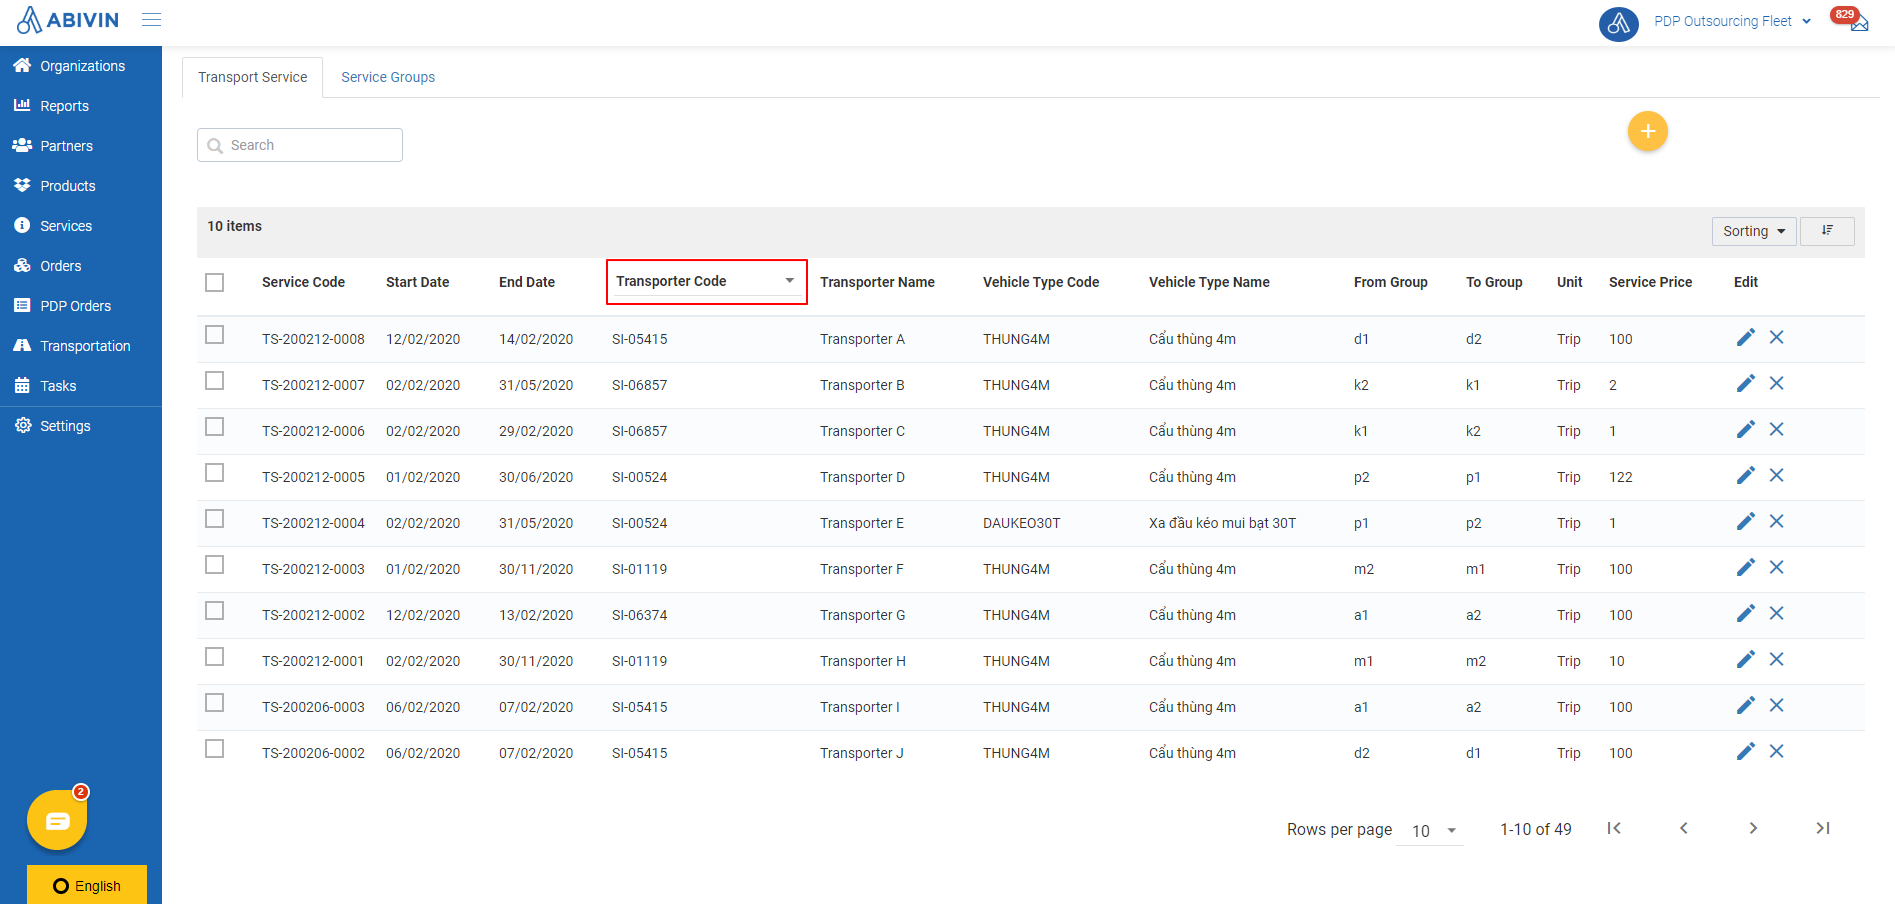Select the SI-06374 transporter code cell
The width and height of the screenshot is (1895, 904).
pos(639,615)
